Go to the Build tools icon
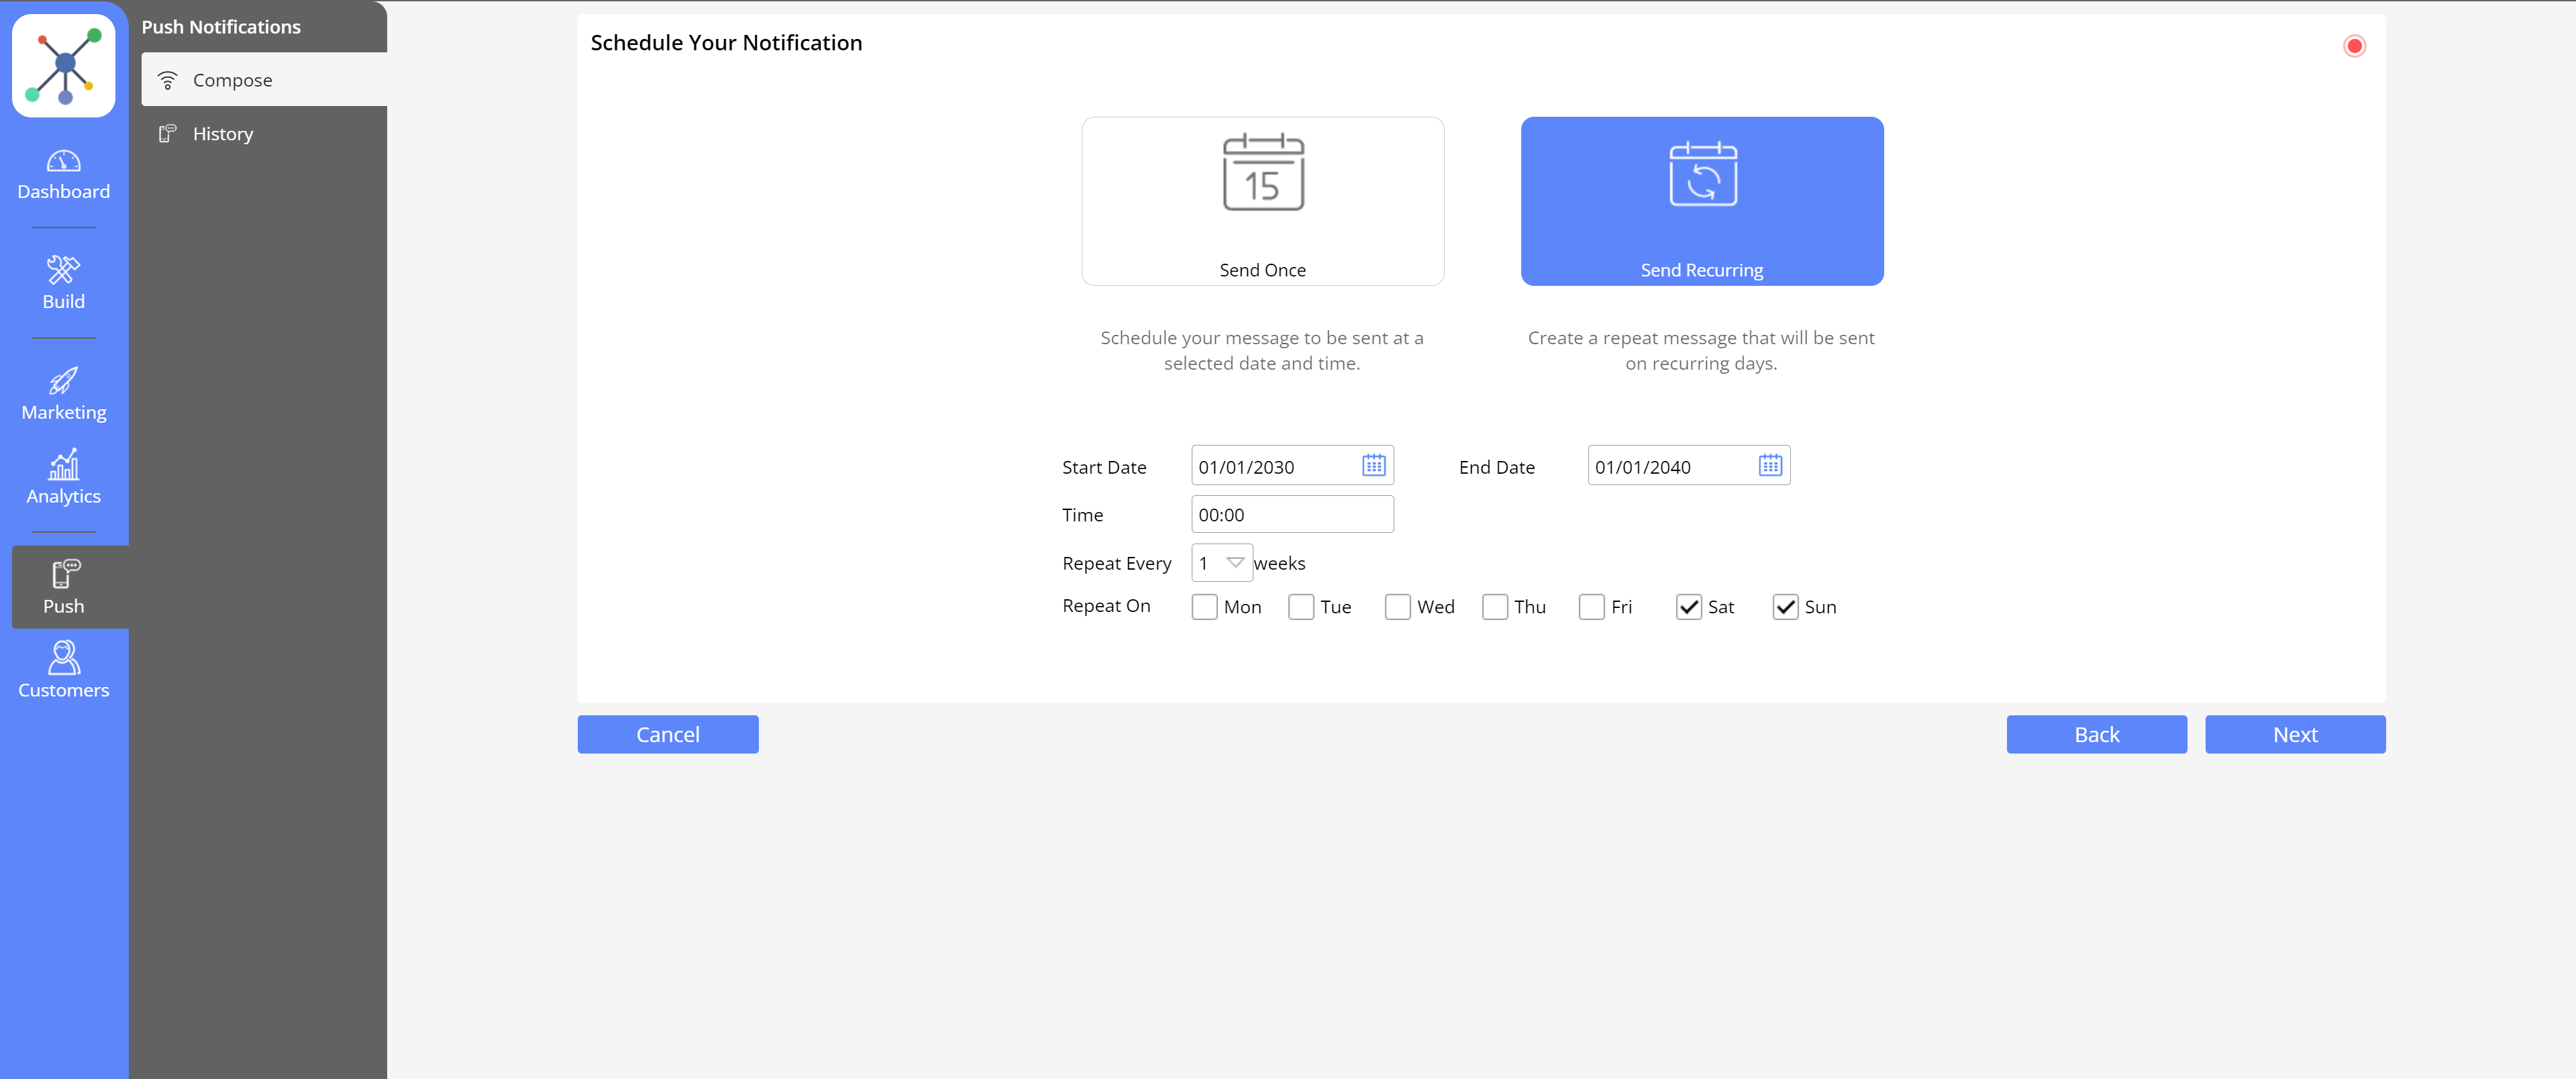2576x1079 pixels. tap(63, 270)
